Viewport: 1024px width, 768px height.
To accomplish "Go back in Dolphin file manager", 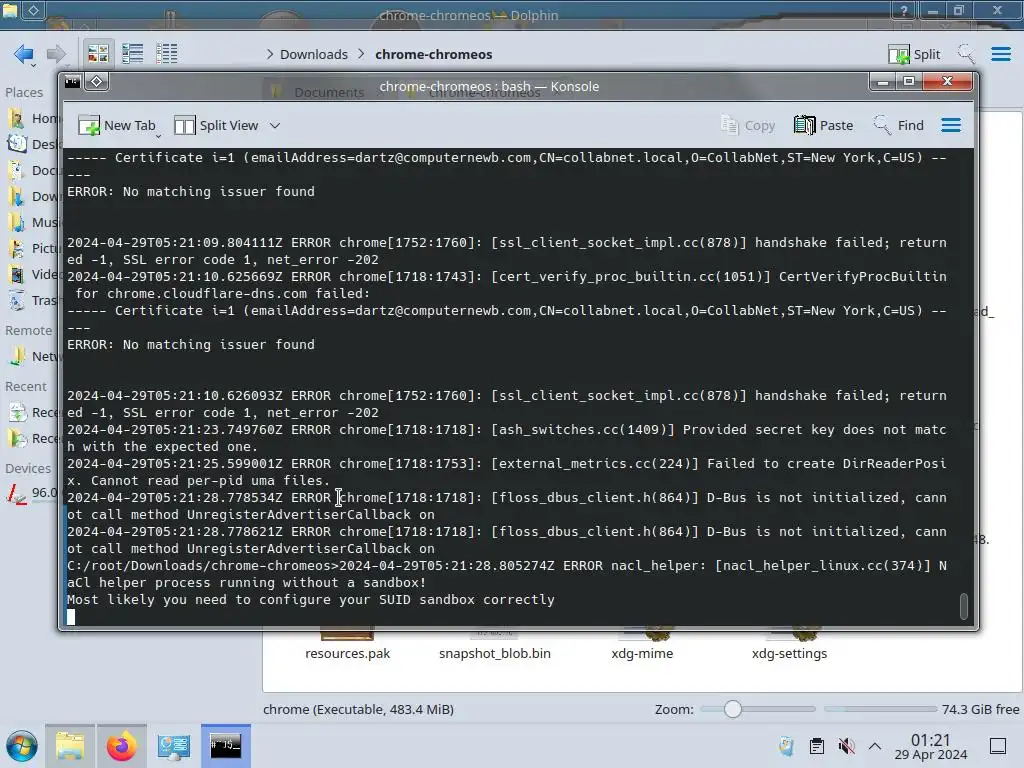I will click(x=24, y=54).
